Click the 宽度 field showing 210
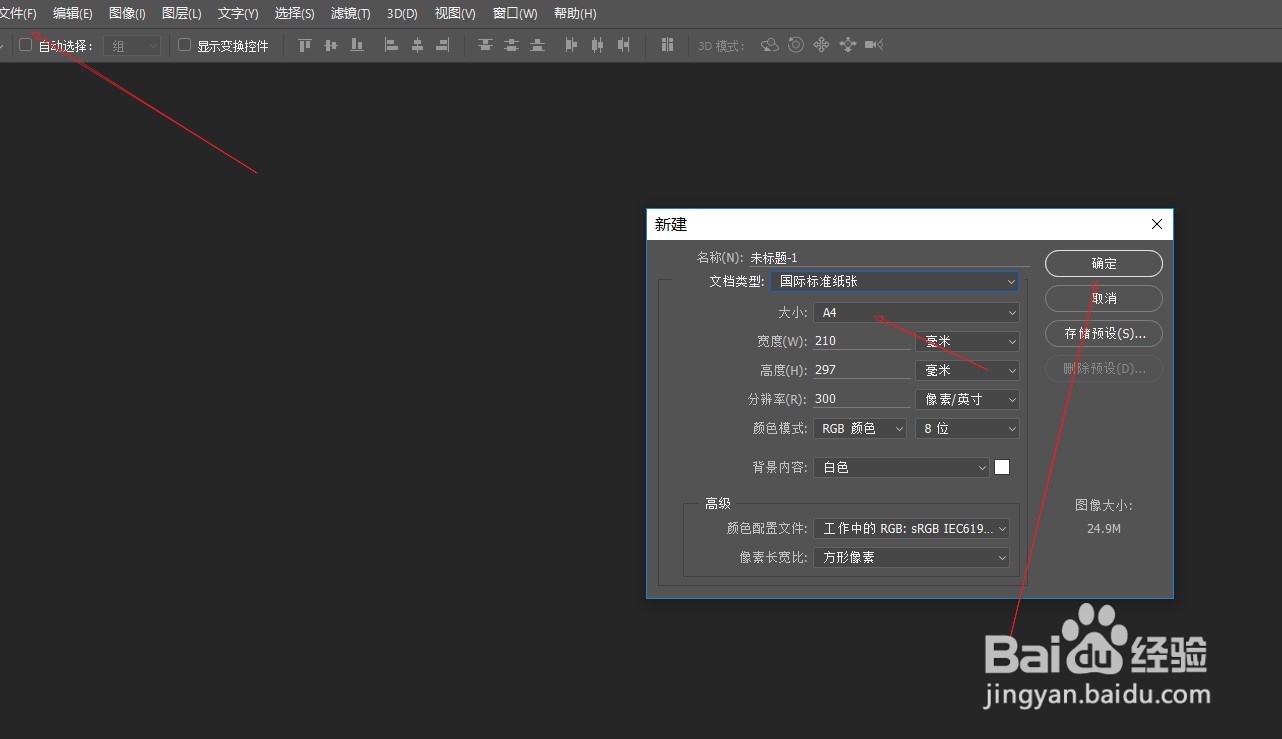 point(862,341)
